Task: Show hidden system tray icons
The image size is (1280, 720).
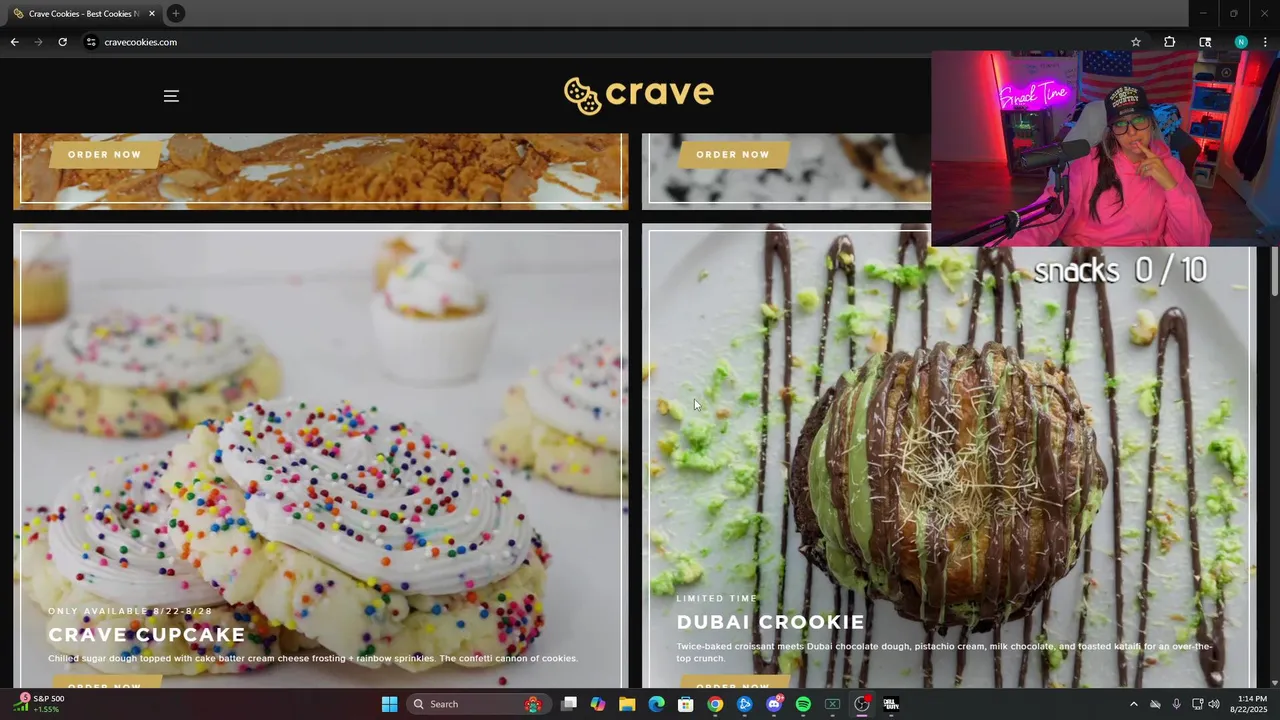Action: pyautogui.click(x=1133, y=704)
